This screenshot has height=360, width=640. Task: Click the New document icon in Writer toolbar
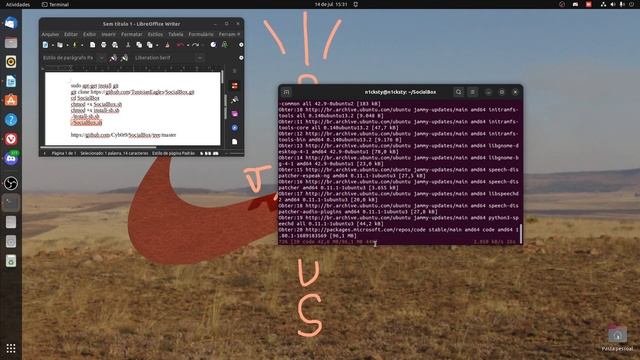(x=45, y=45)
